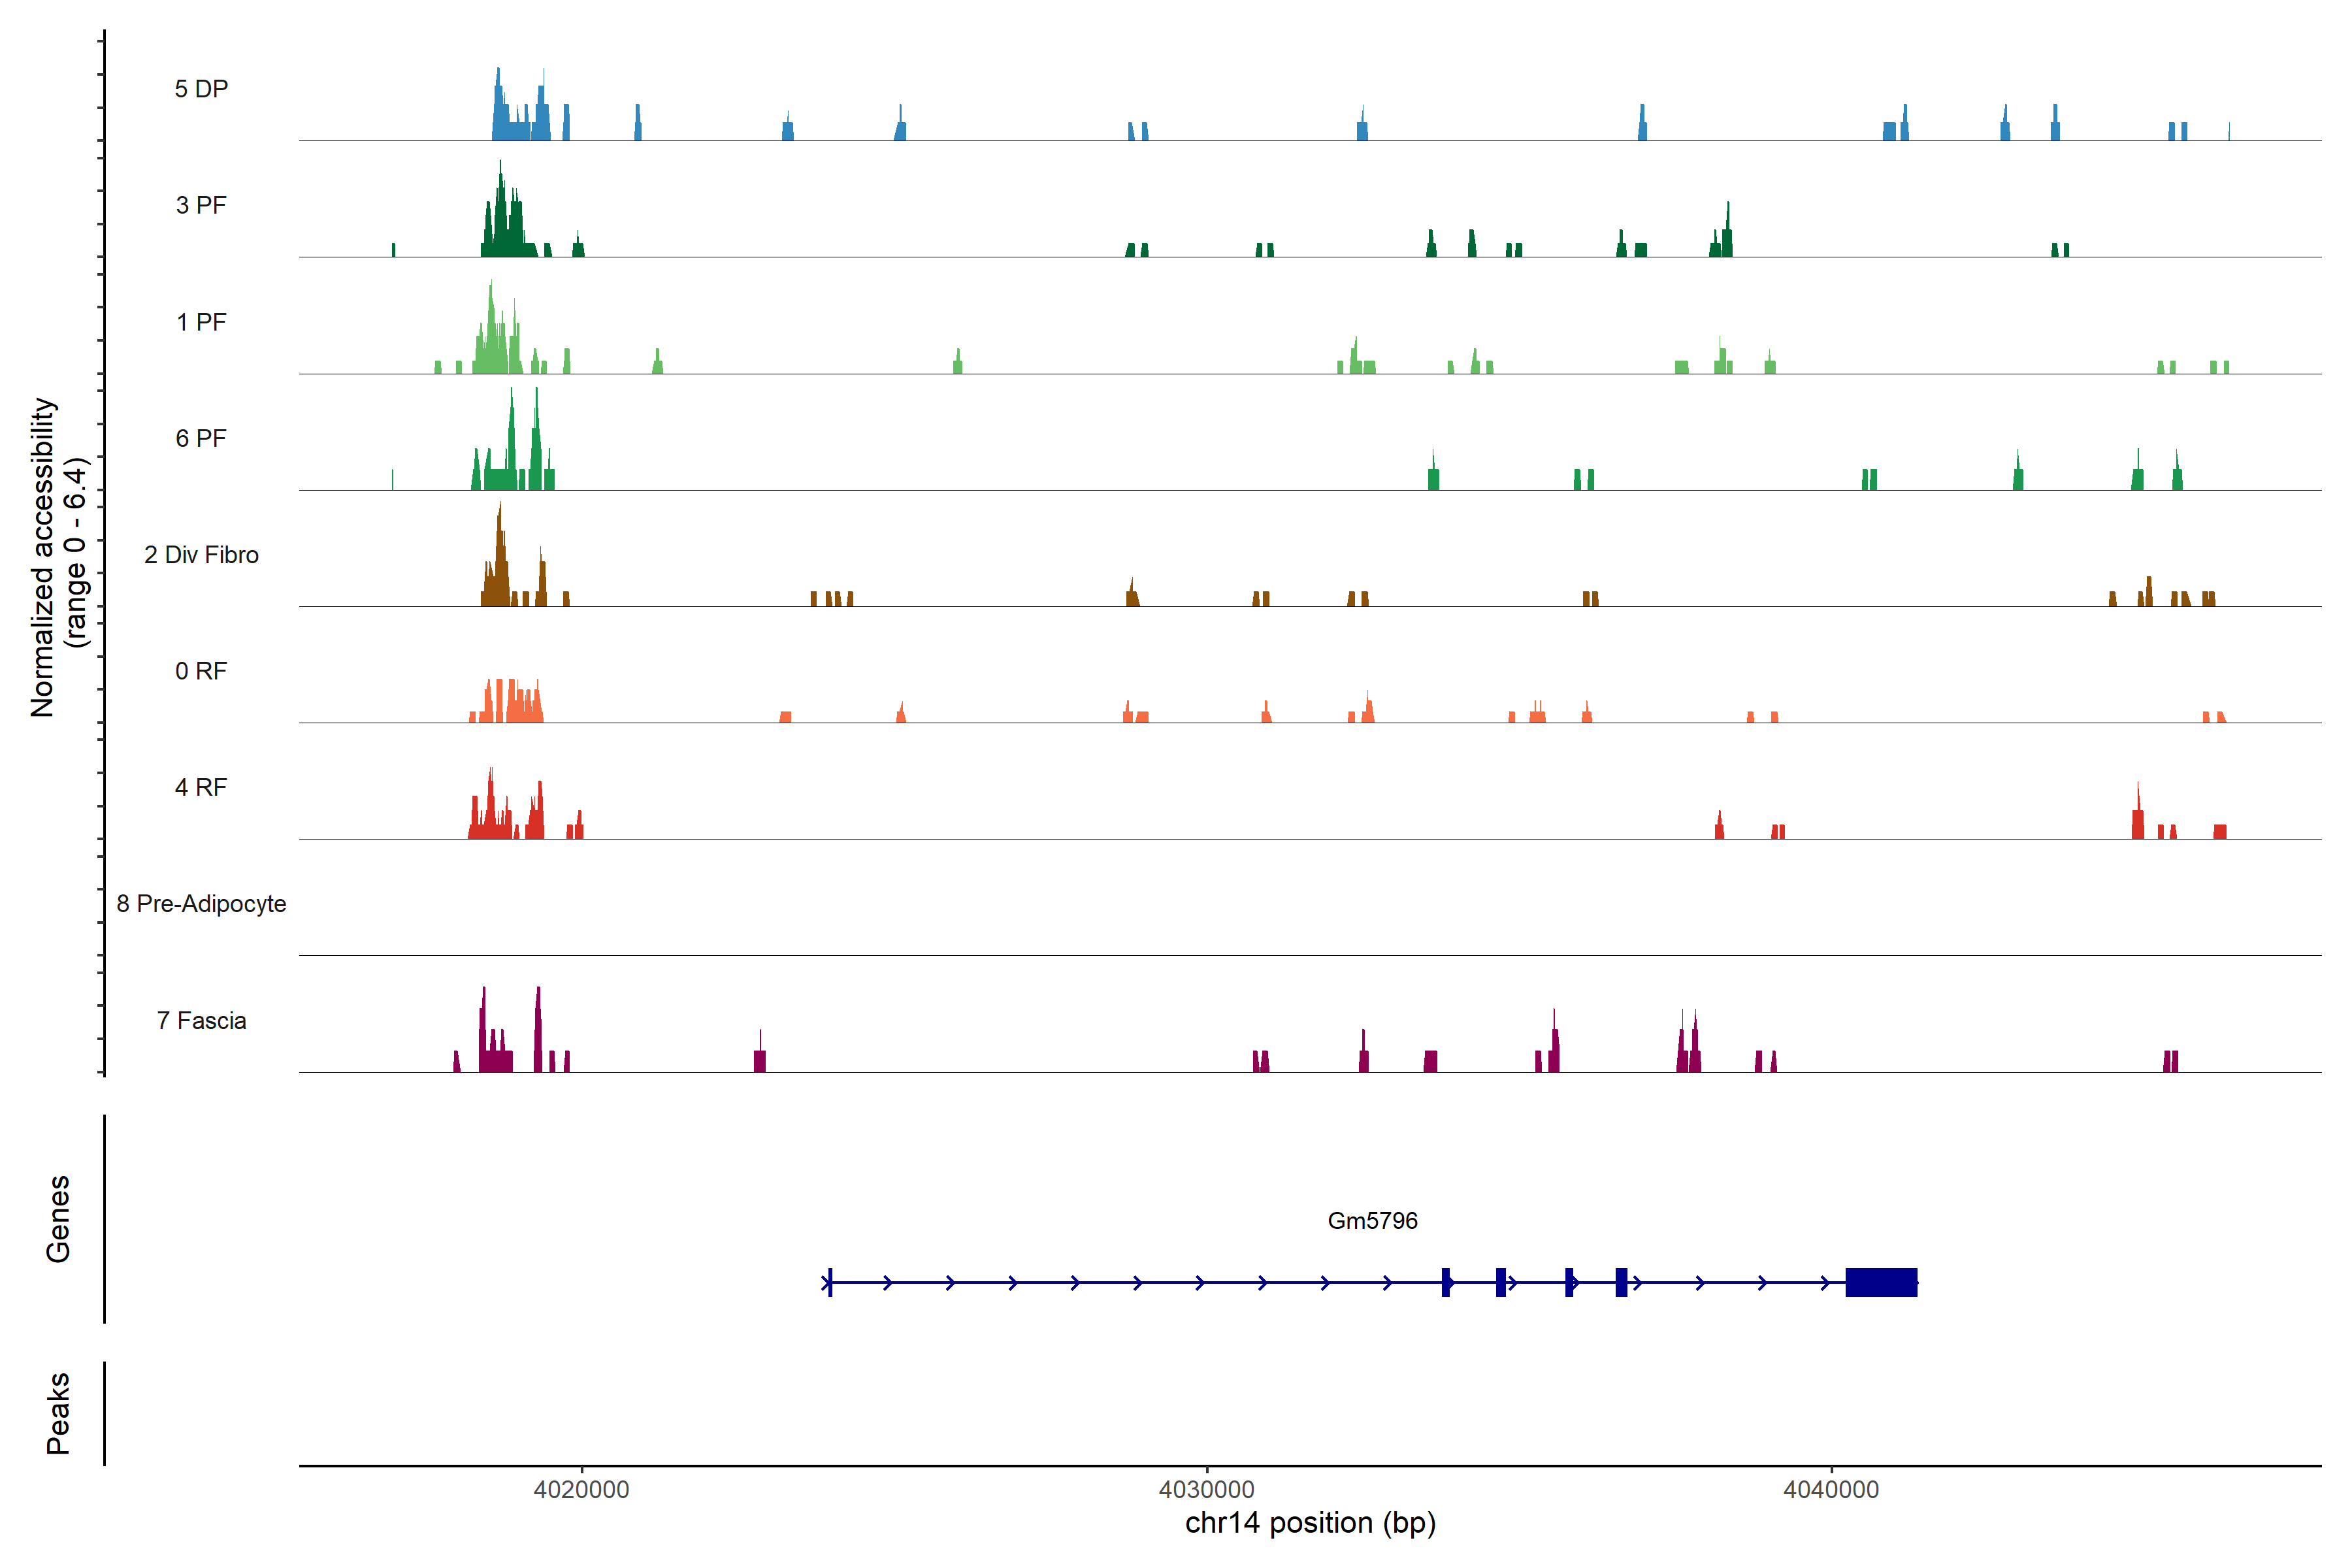Viewport: 2352px width, 1568px height.
Task: Click the 2 Div Fibro track label
Action: [x=201, y=555]
